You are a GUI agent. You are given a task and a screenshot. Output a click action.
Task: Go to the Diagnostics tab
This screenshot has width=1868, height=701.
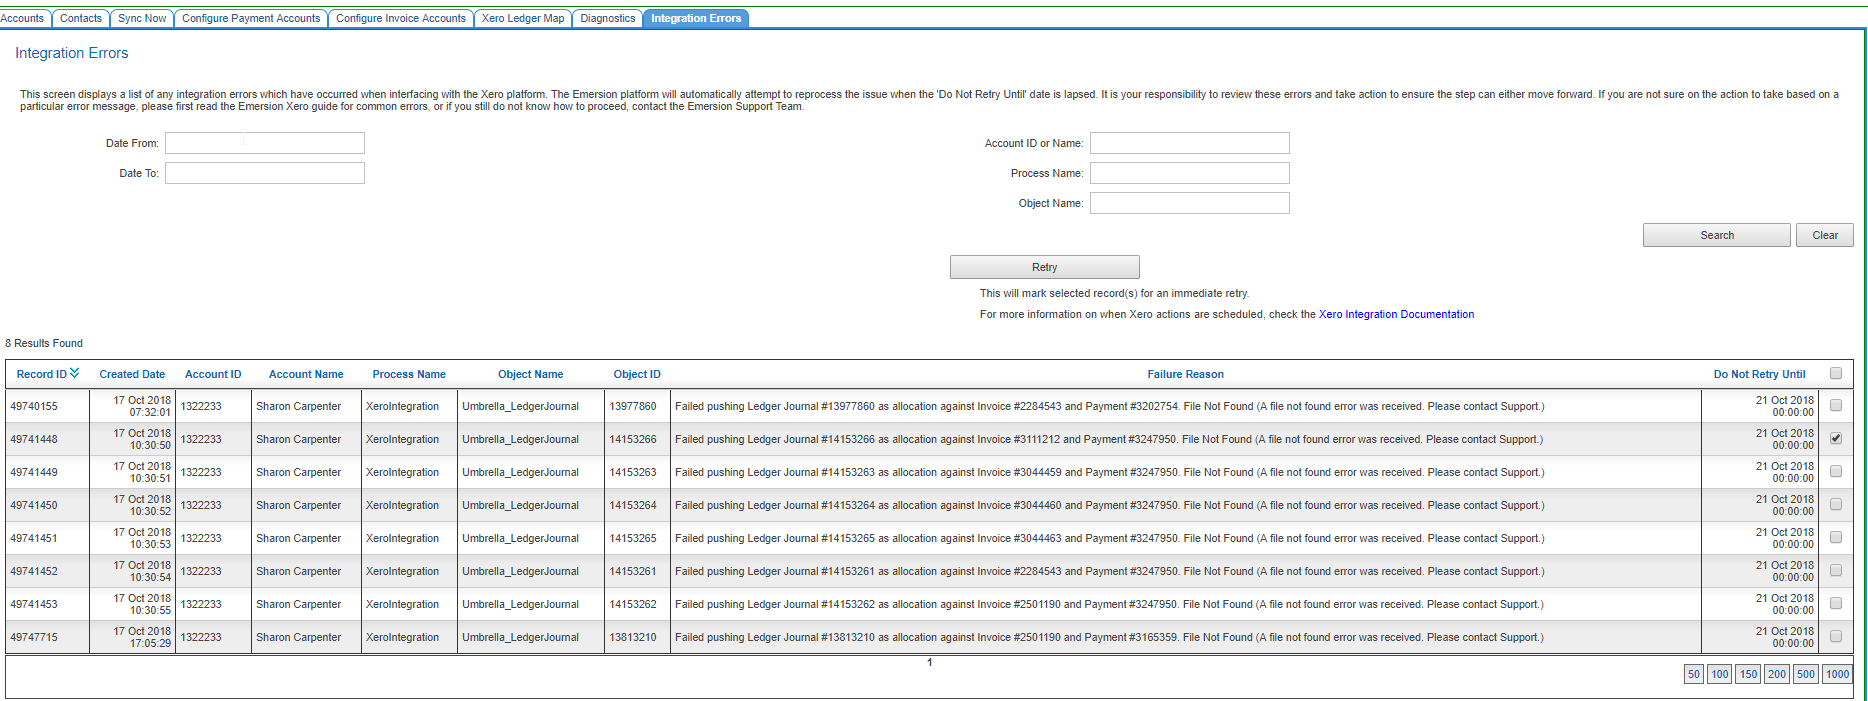[607, 18]
